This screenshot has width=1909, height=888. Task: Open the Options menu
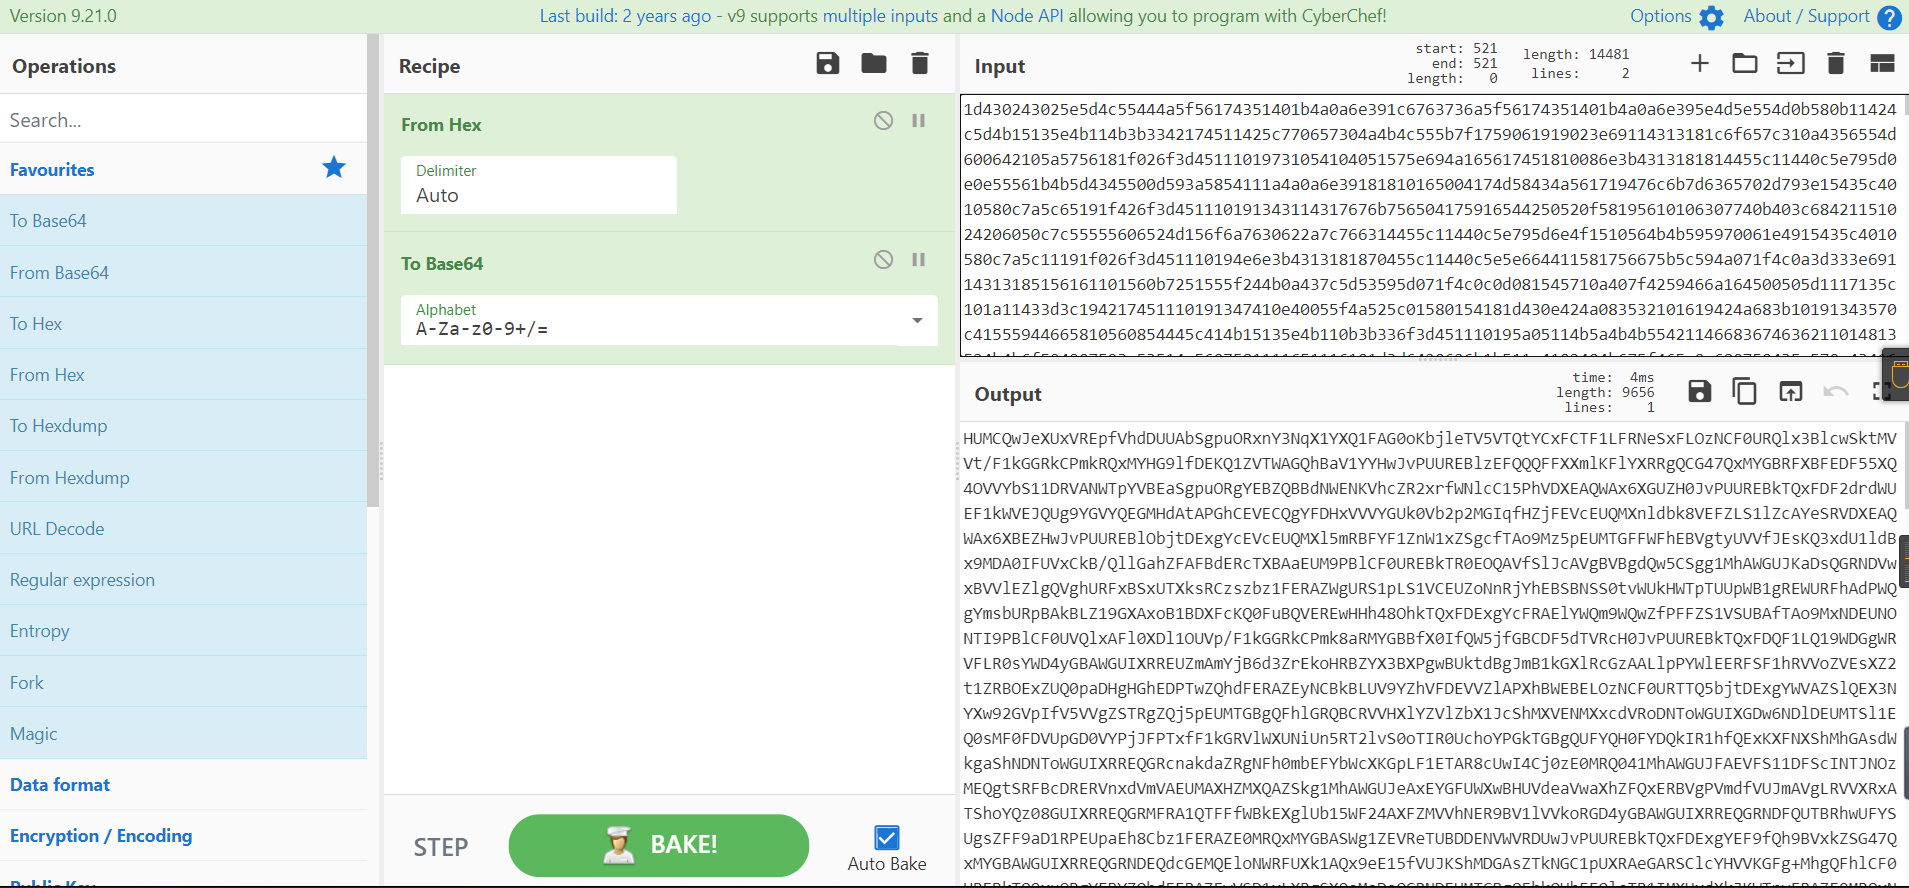1676,16
